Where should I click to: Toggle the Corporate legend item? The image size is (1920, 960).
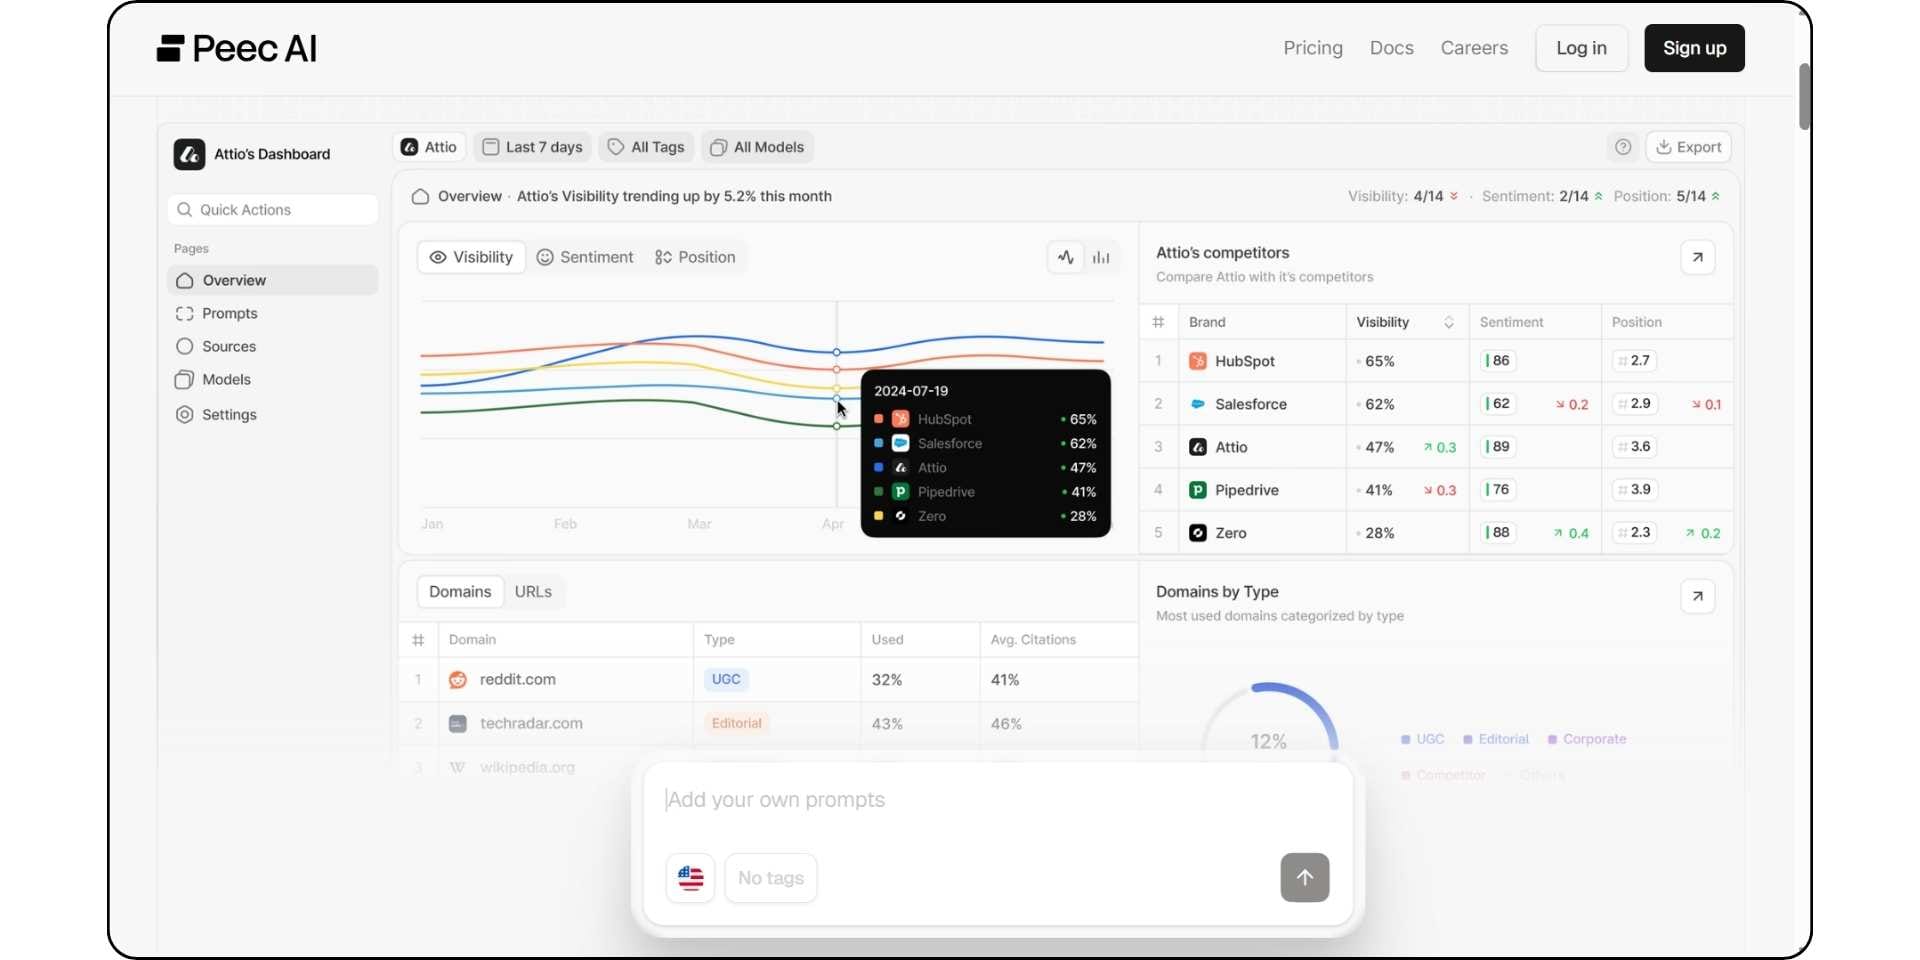1587,739
